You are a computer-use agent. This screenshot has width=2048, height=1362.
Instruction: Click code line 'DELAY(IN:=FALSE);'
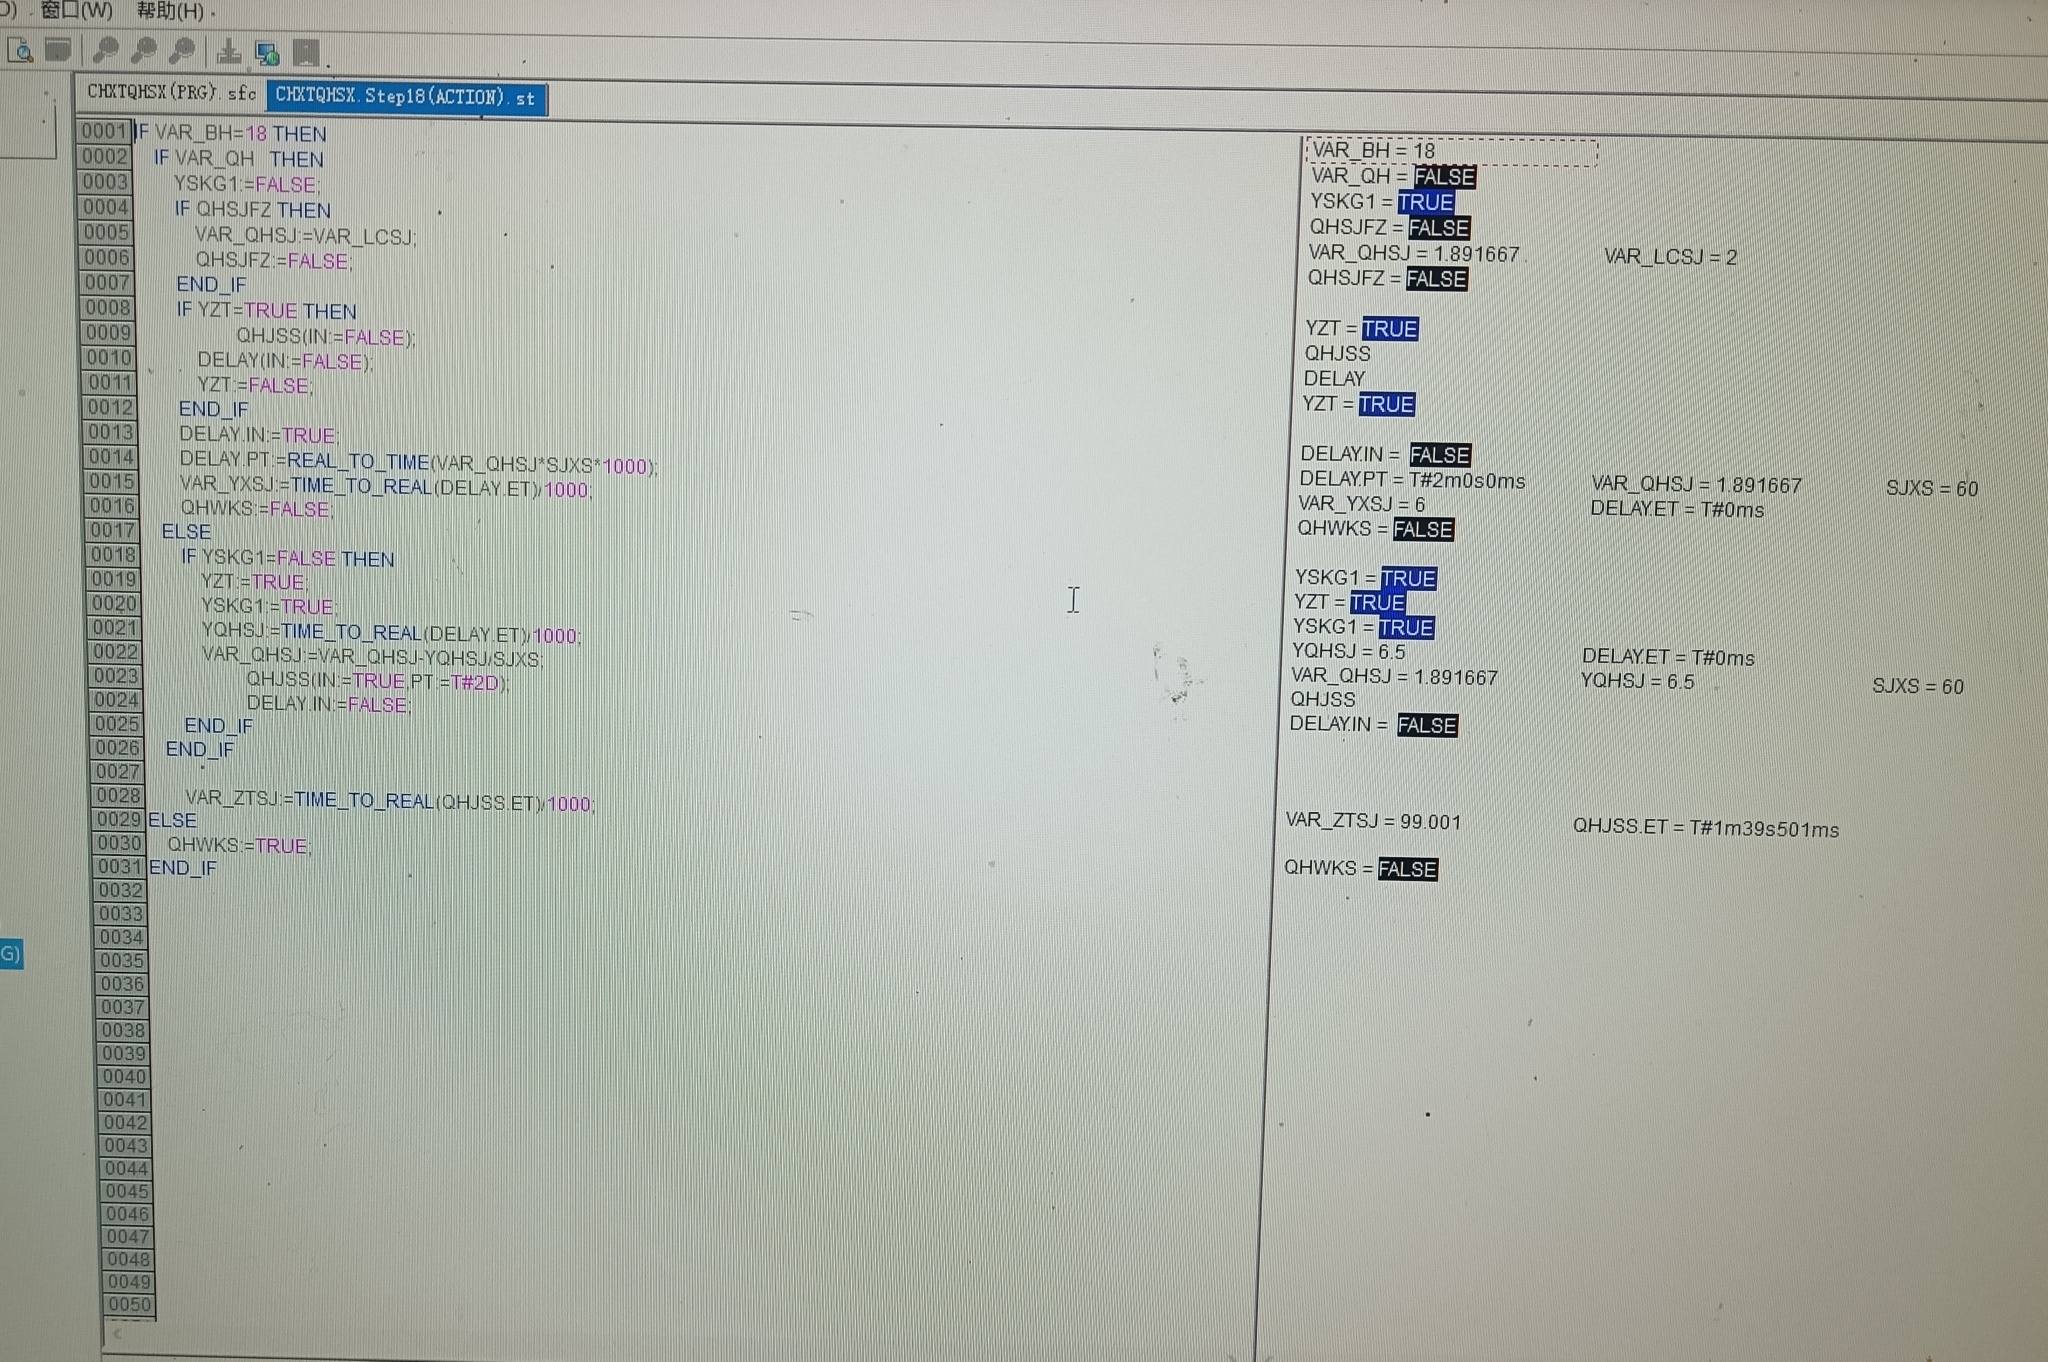285,361
